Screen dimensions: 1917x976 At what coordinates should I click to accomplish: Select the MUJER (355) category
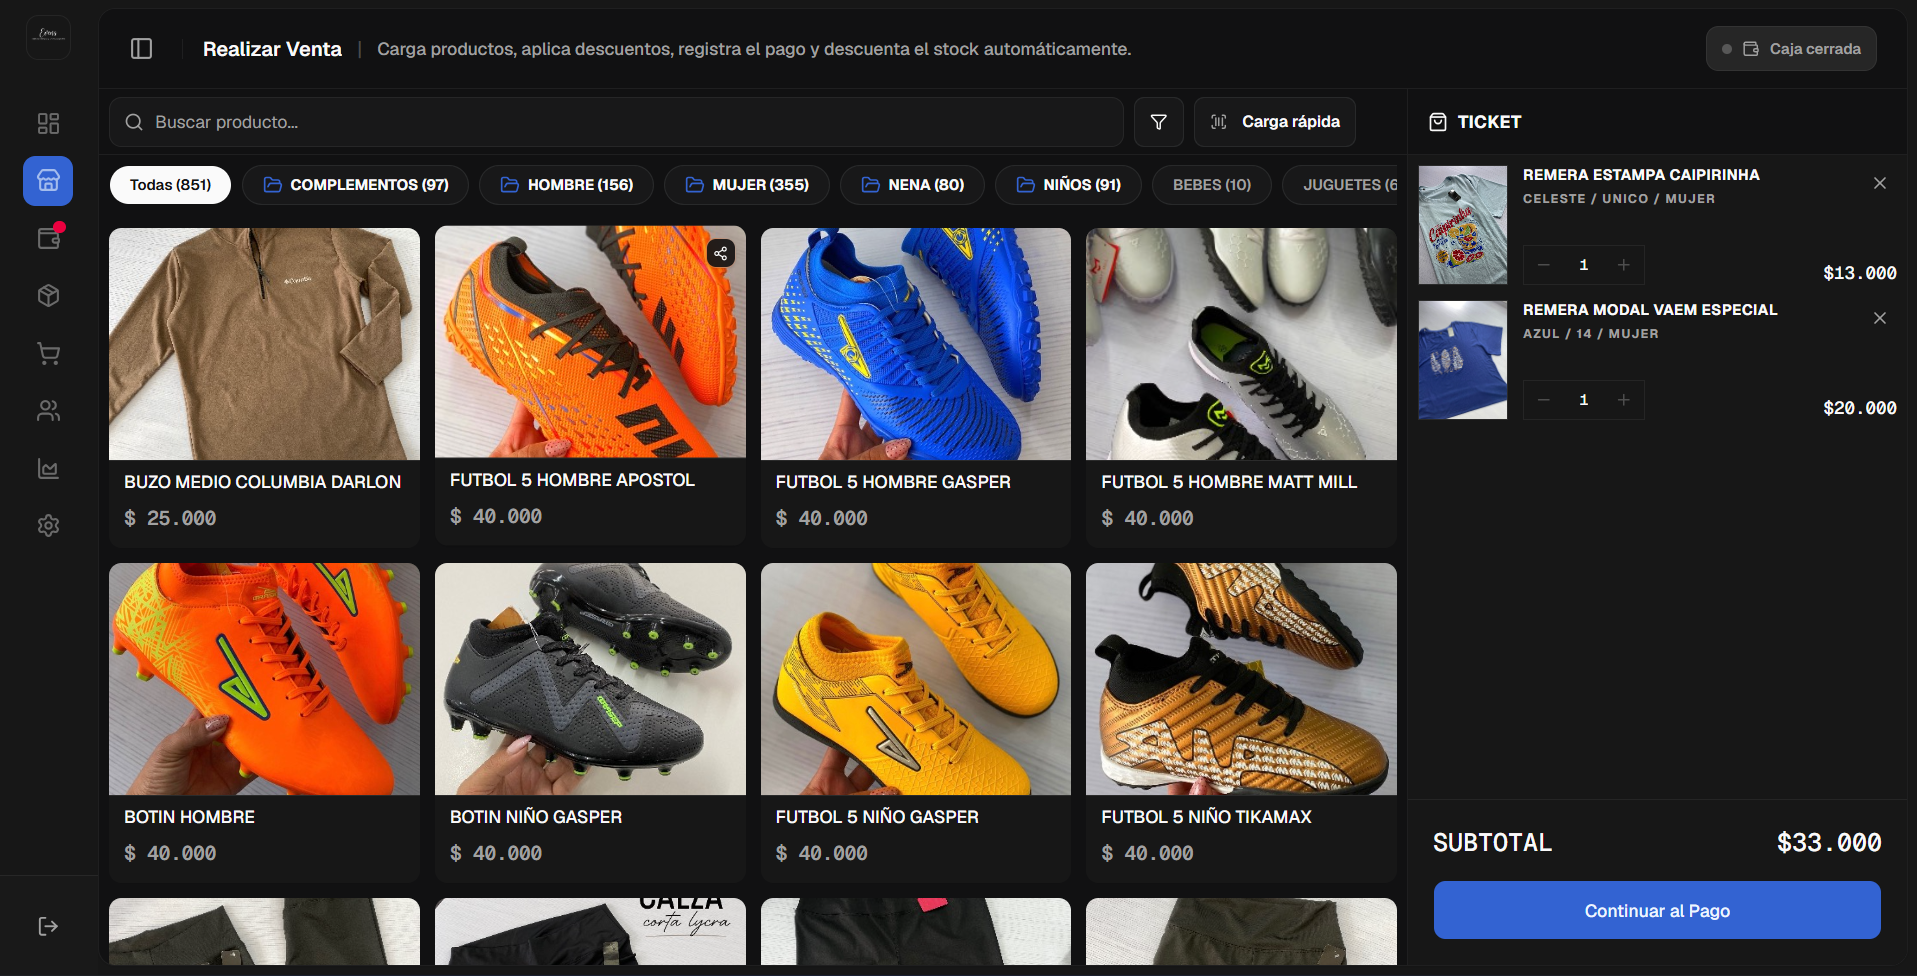click(x=747, y=185)
